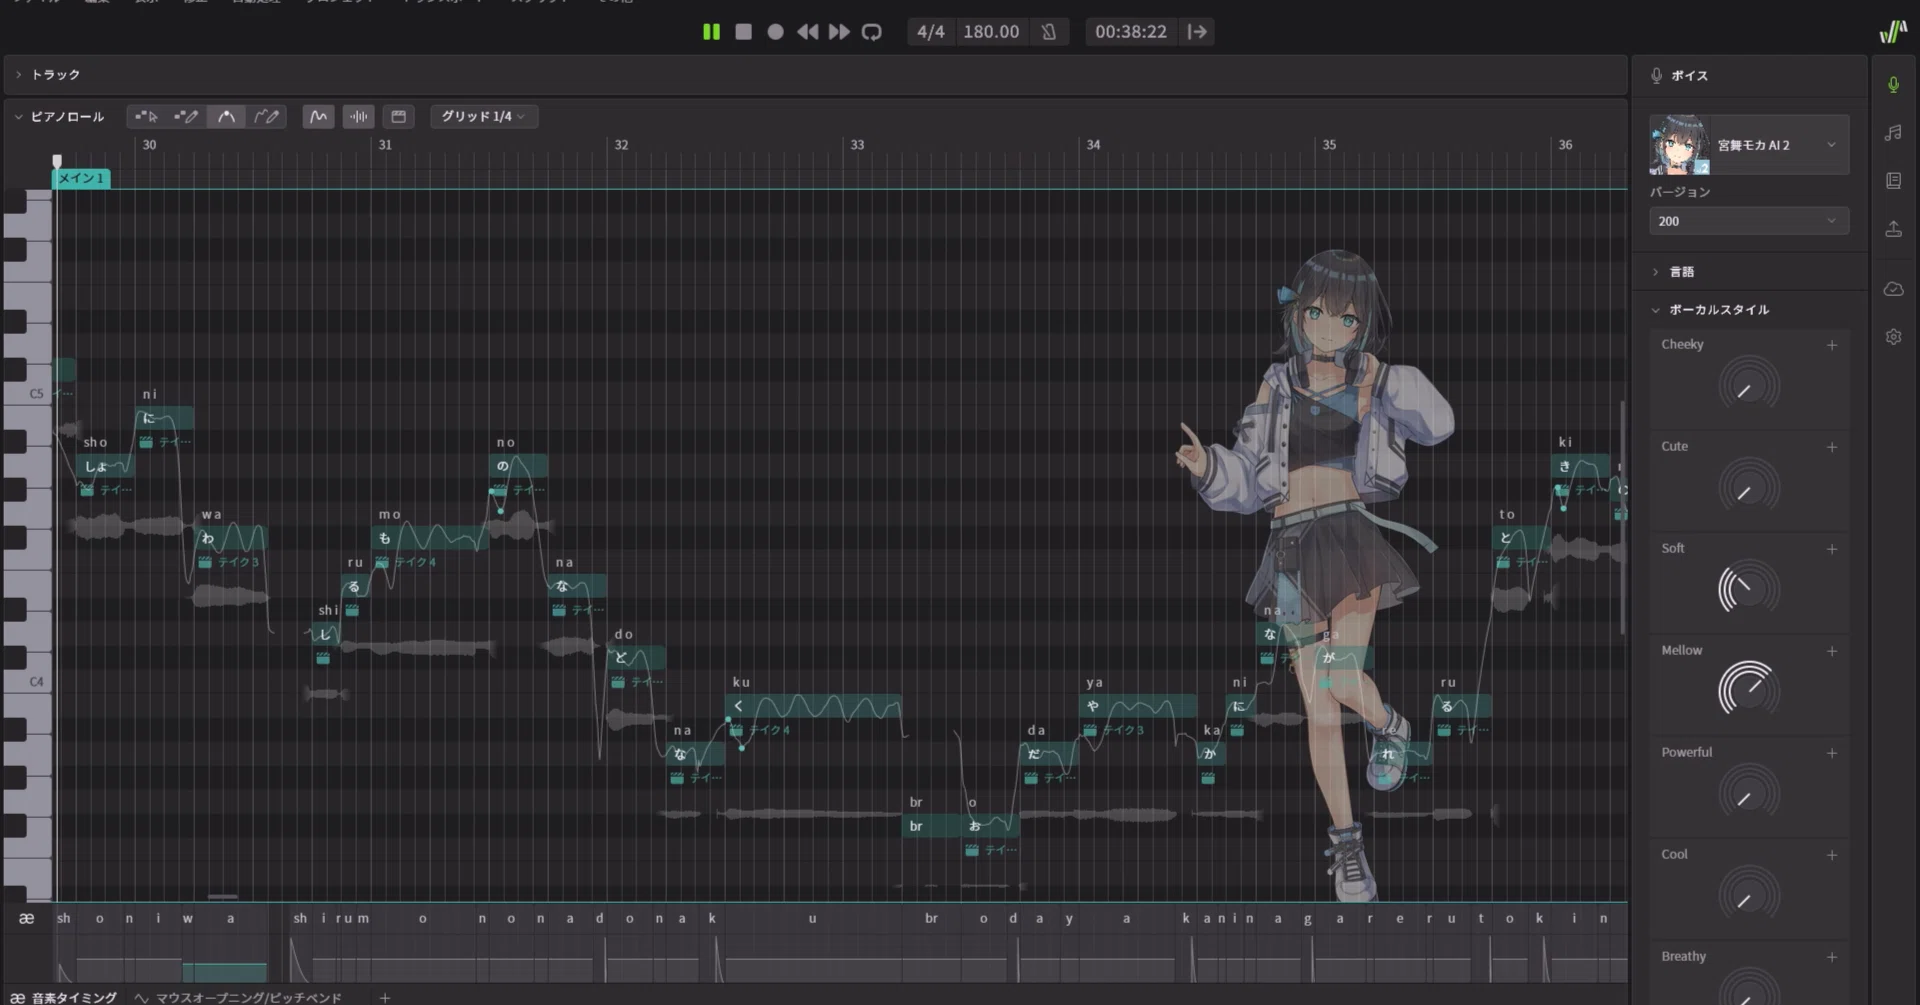Click the 4/4 time signature field
Image resolution: width=1920 pixels, height=1005 pixels.
pyautogui.click(x=930, y=32)
